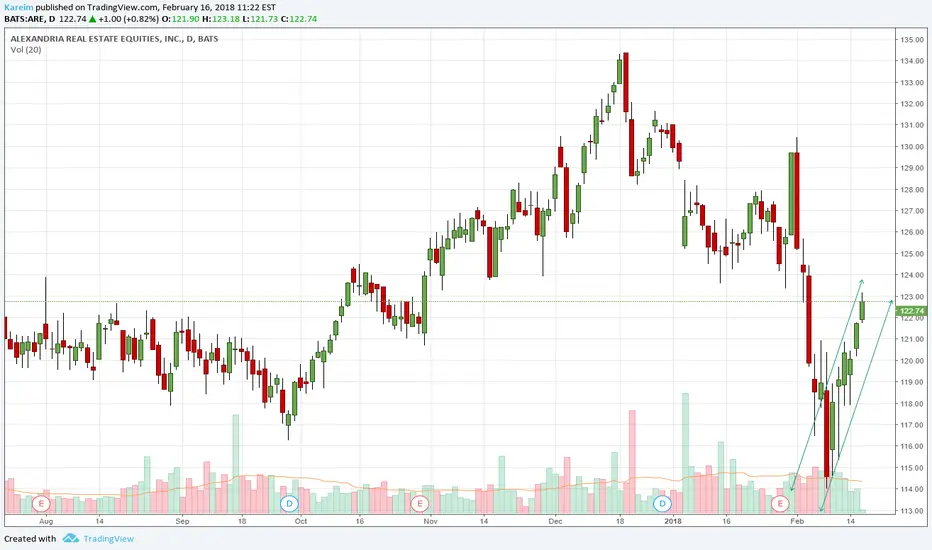Click the Feb date axis label
Image resolution: width=932 pixels, height=550 pixels.
click(796, 521)
